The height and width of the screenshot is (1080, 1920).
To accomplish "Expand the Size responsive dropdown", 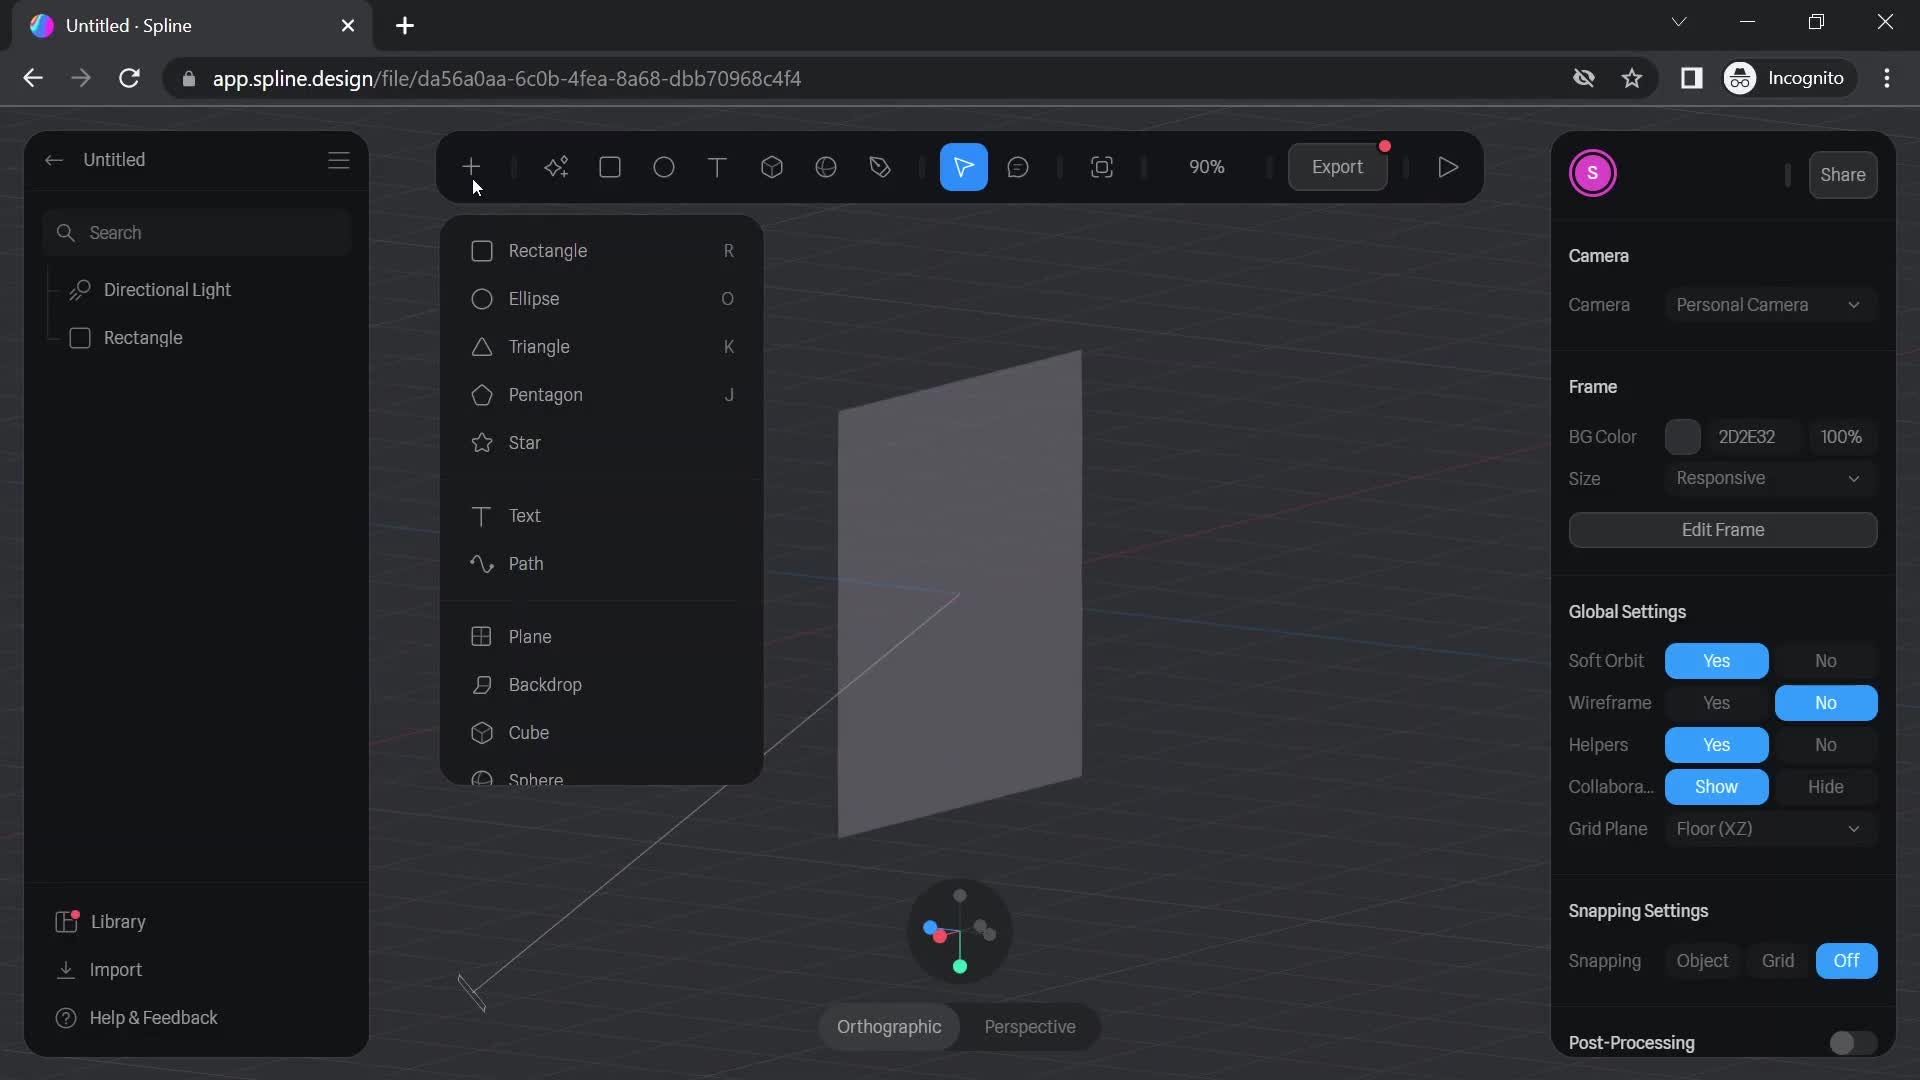I will [x=1855, y=479].
